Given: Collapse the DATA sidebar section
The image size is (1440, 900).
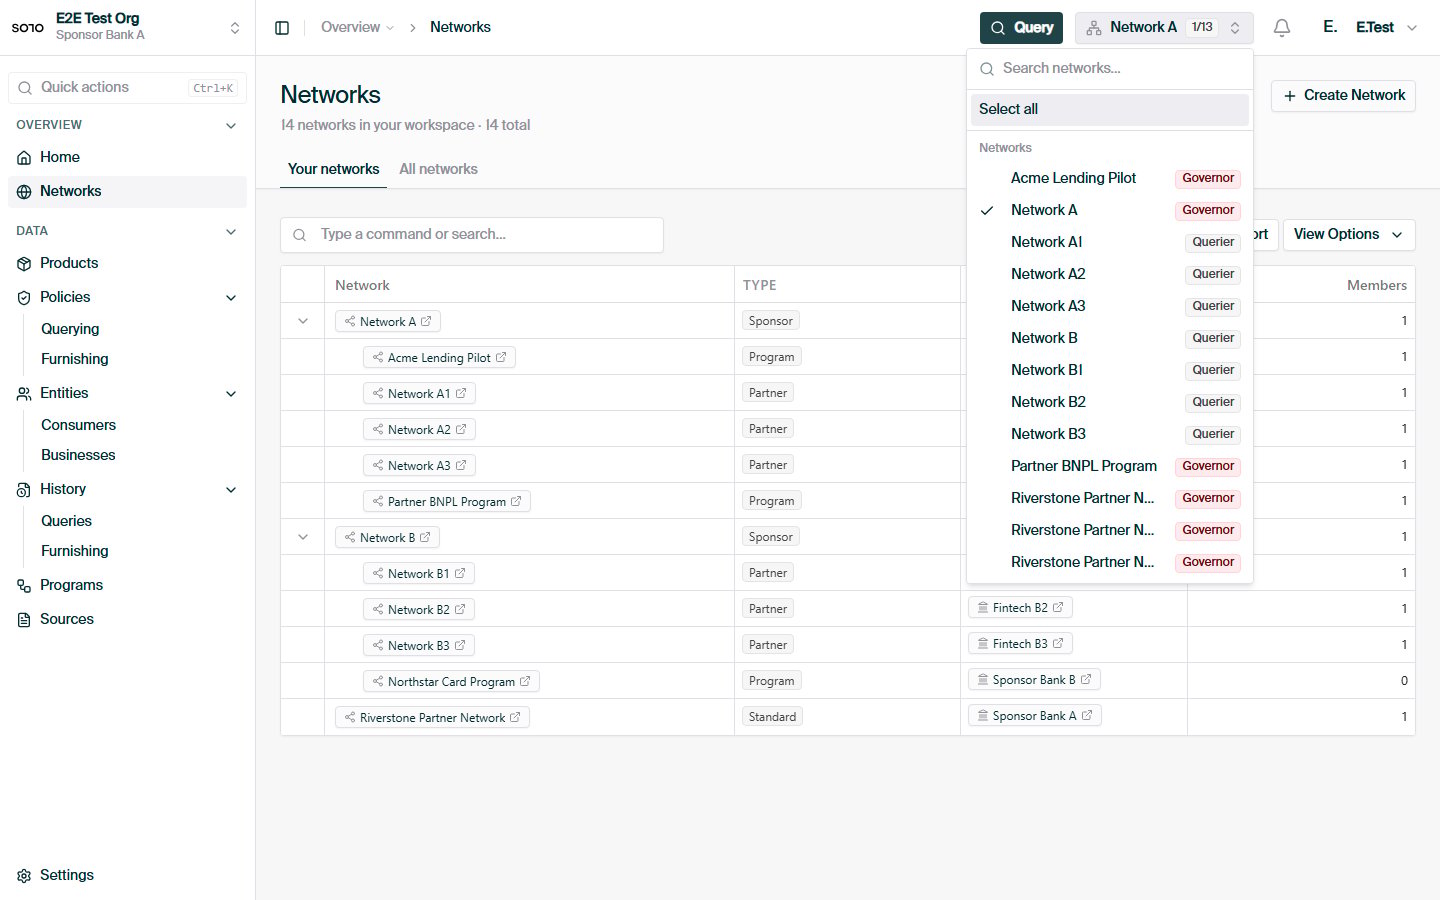Looking at the screenshot, I should click(x=231, y=232).
